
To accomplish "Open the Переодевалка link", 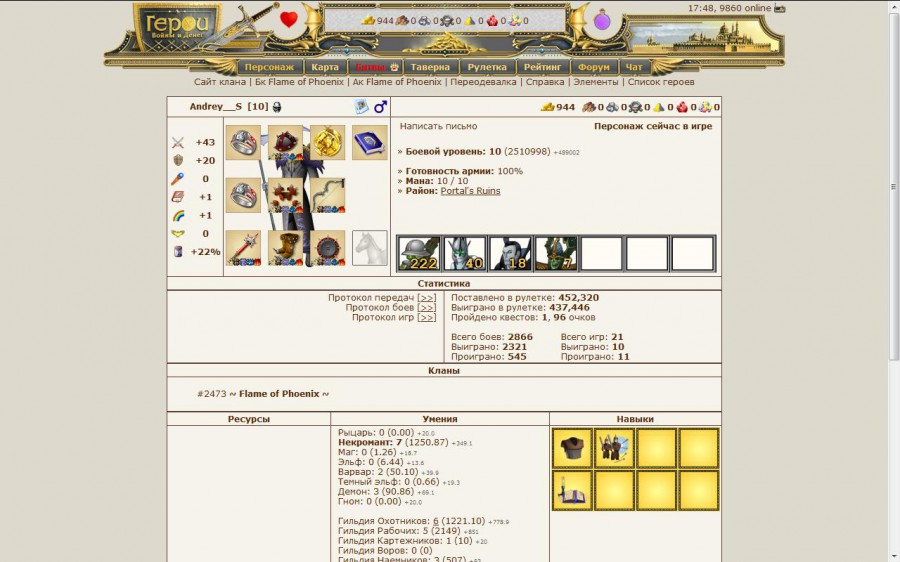I will tap(483, 82).
